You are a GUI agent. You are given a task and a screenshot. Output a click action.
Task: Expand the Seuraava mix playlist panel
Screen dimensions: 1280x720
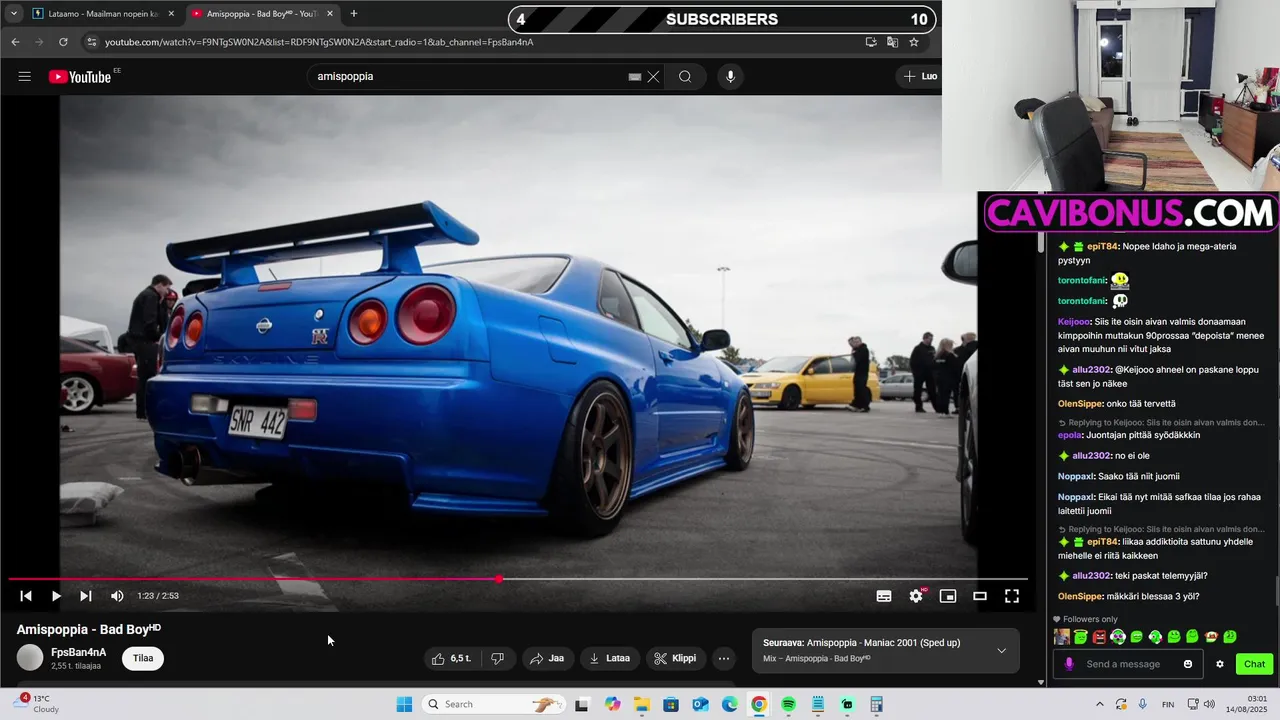[1001, 650]
